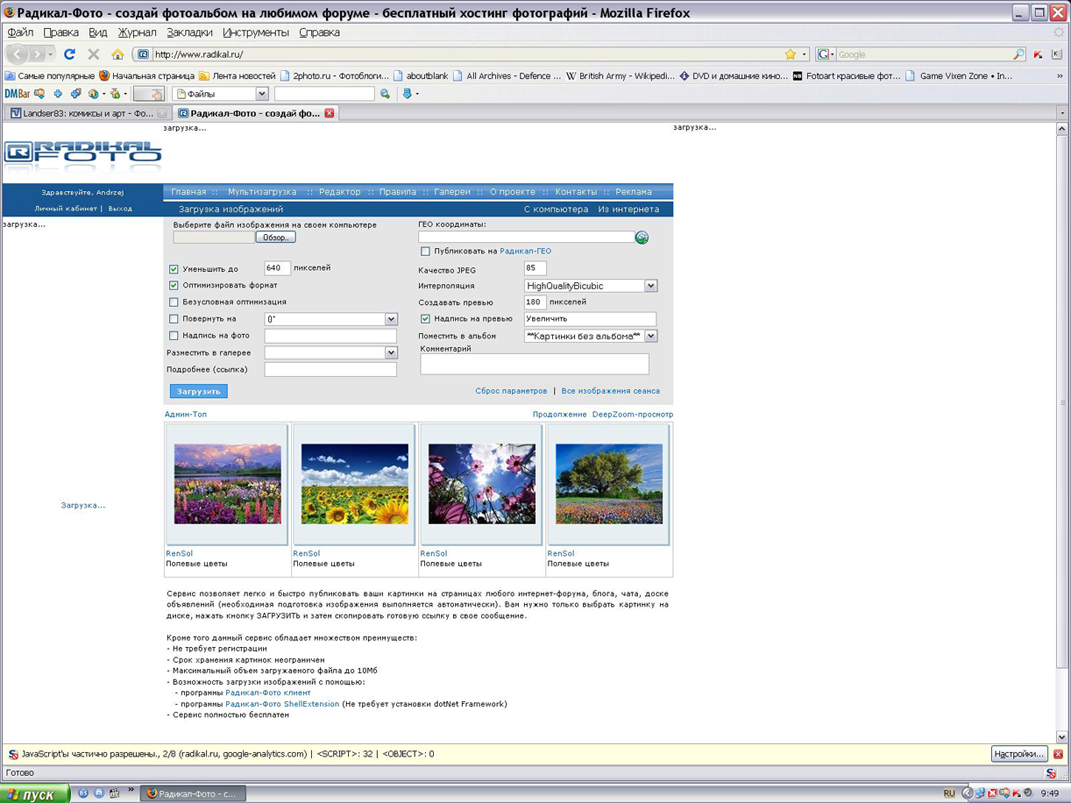Open the DeepZoom-просмотр link
Screen dimensions: 1071x803
coord(632,414)
